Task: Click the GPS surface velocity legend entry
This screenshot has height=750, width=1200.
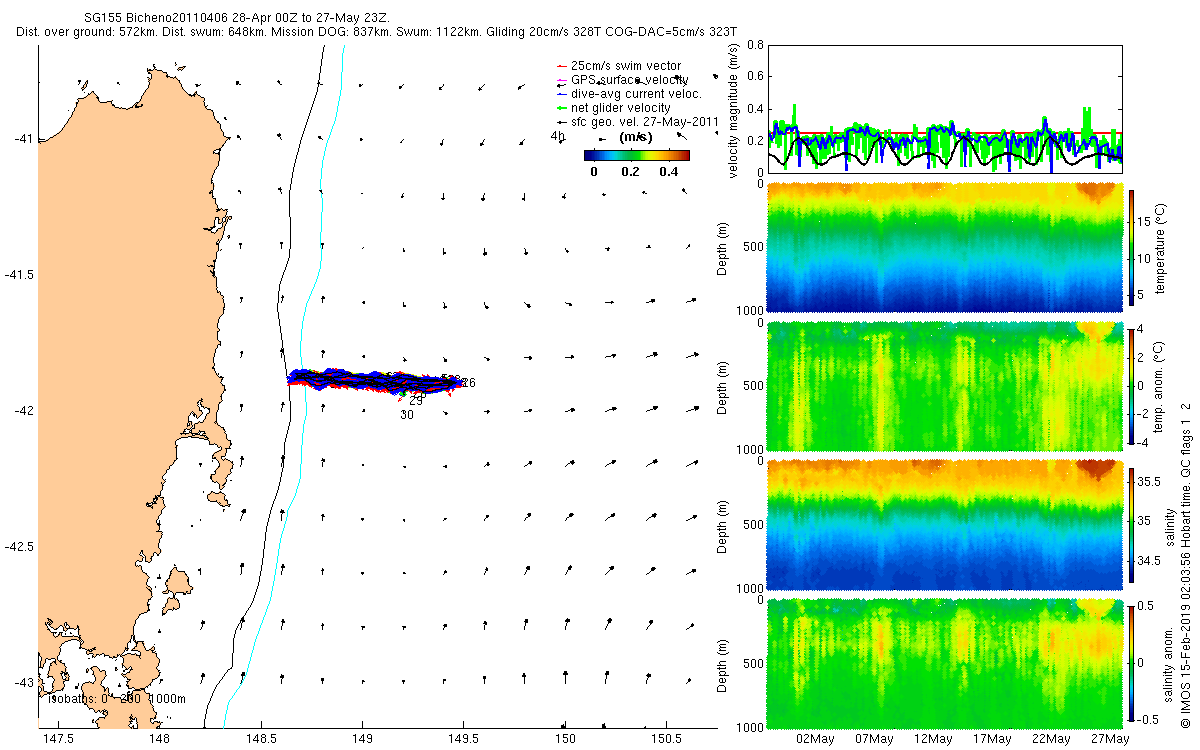Action: click(621, 79)
